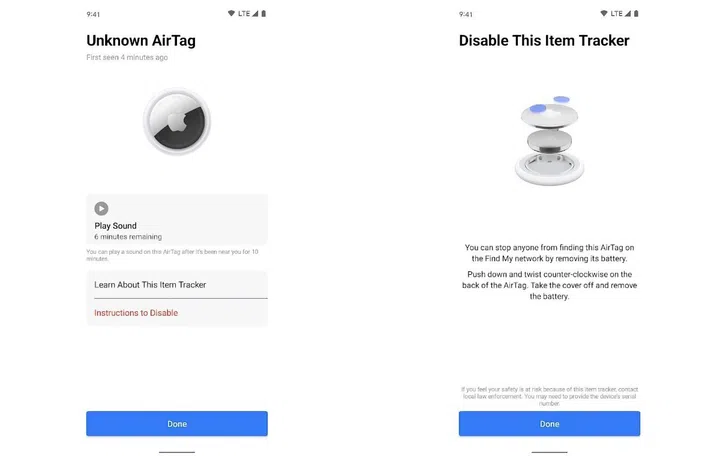720x456 pixels.
Task: Tap the First seen 4 minutes ago text
Action: (127, 58)
